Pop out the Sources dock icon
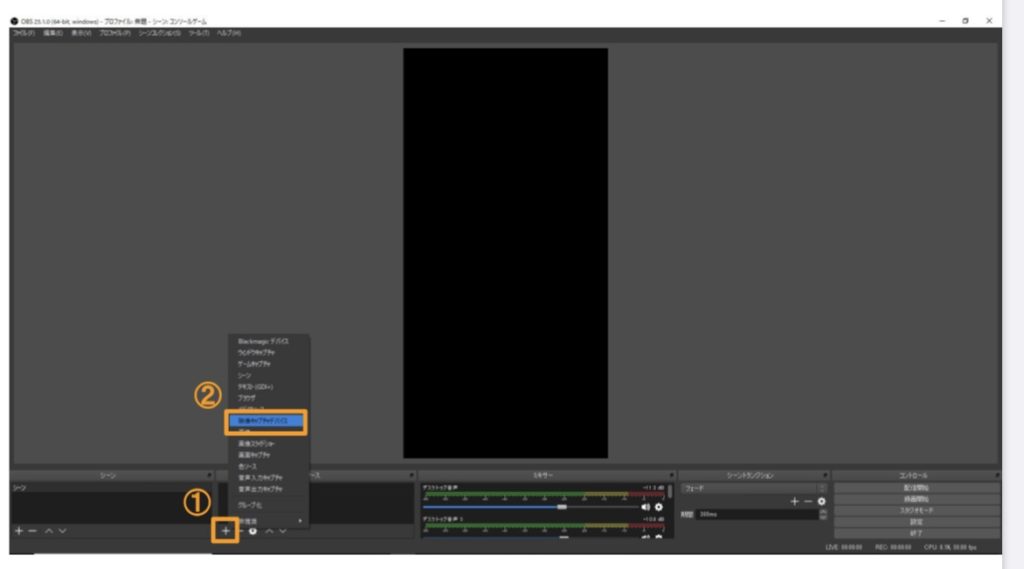This screenshot has height=569, width=1024. 411,475
